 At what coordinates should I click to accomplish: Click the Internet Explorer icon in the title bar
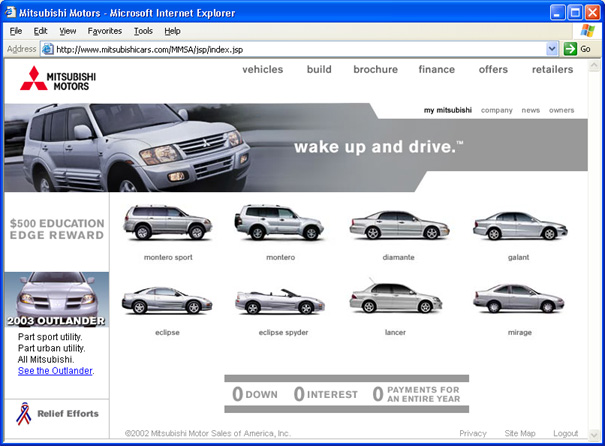pos(10,12)
